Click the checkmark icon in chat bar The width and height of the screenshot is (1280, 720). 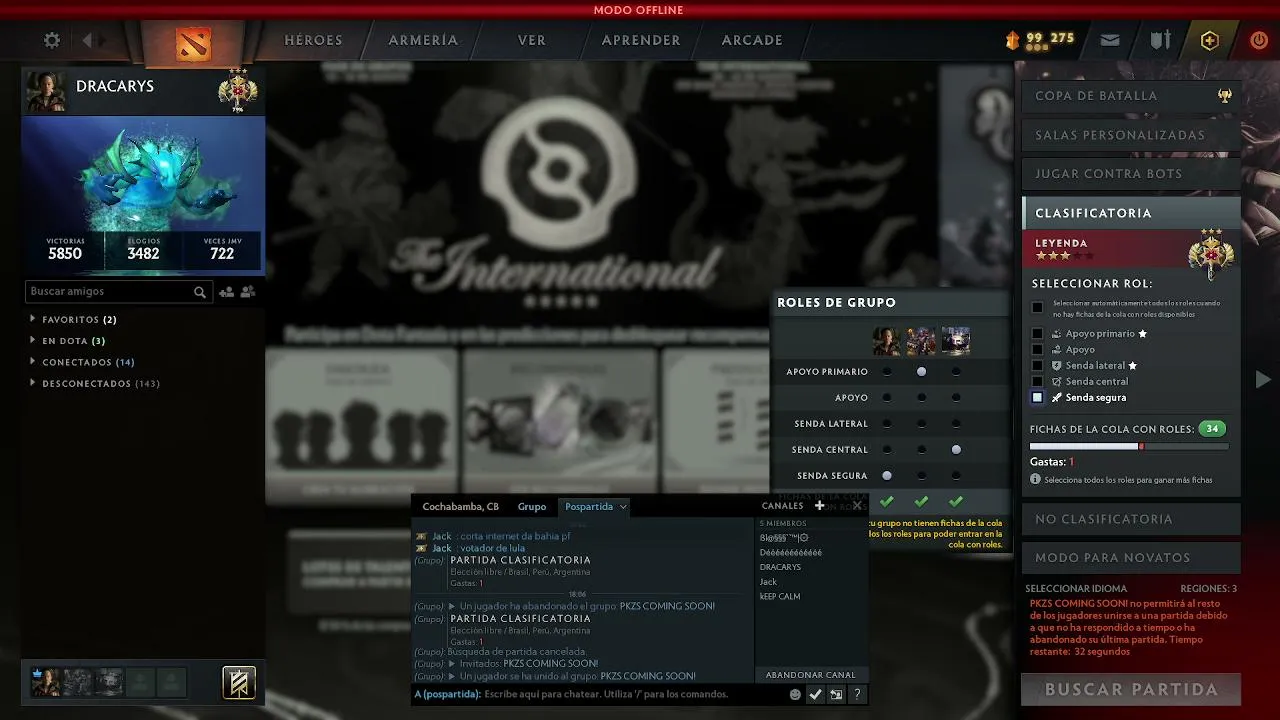(816, 694)
